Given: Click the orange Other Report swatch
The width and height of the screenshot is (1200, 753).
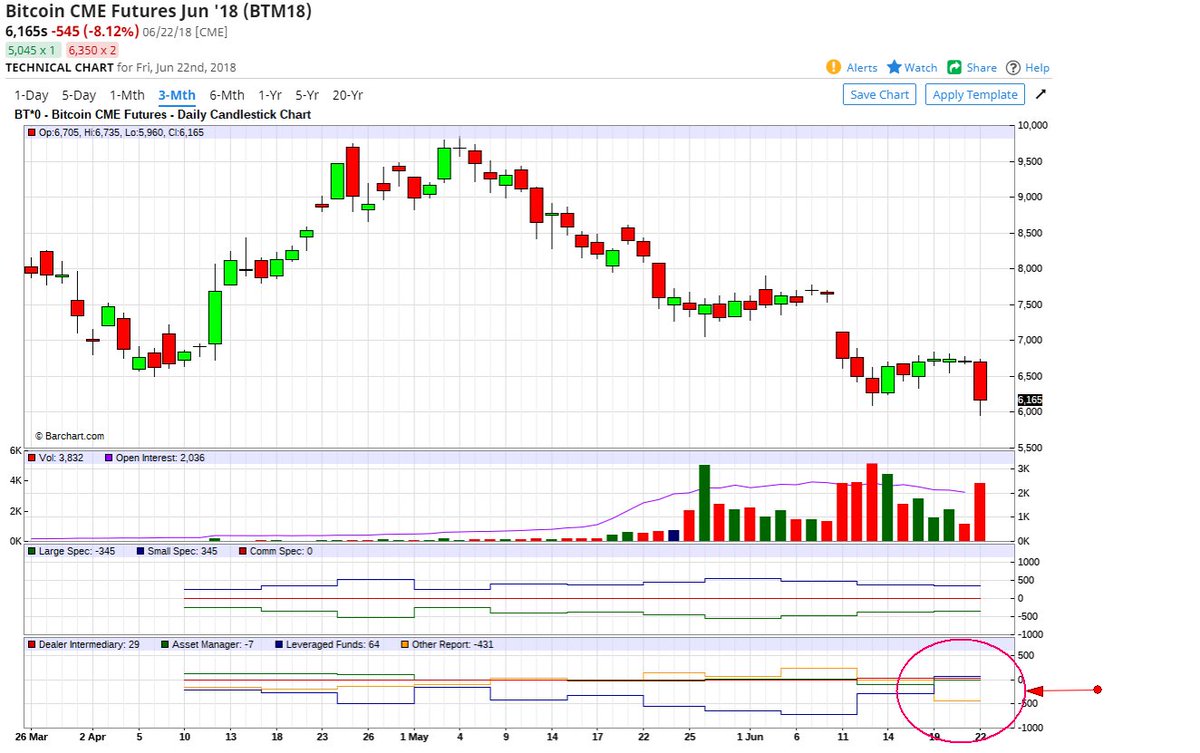Looking at the screenshot, I should click(403, 645).
